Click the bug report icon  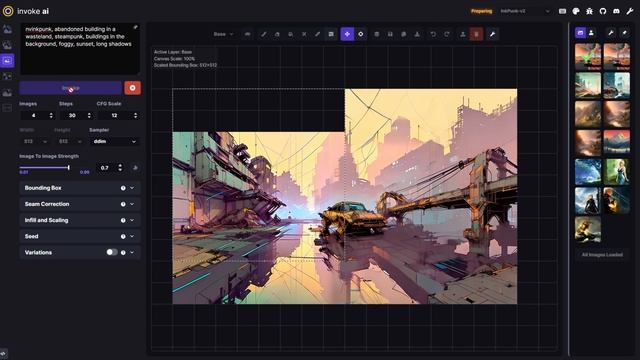tap(589, 11)
